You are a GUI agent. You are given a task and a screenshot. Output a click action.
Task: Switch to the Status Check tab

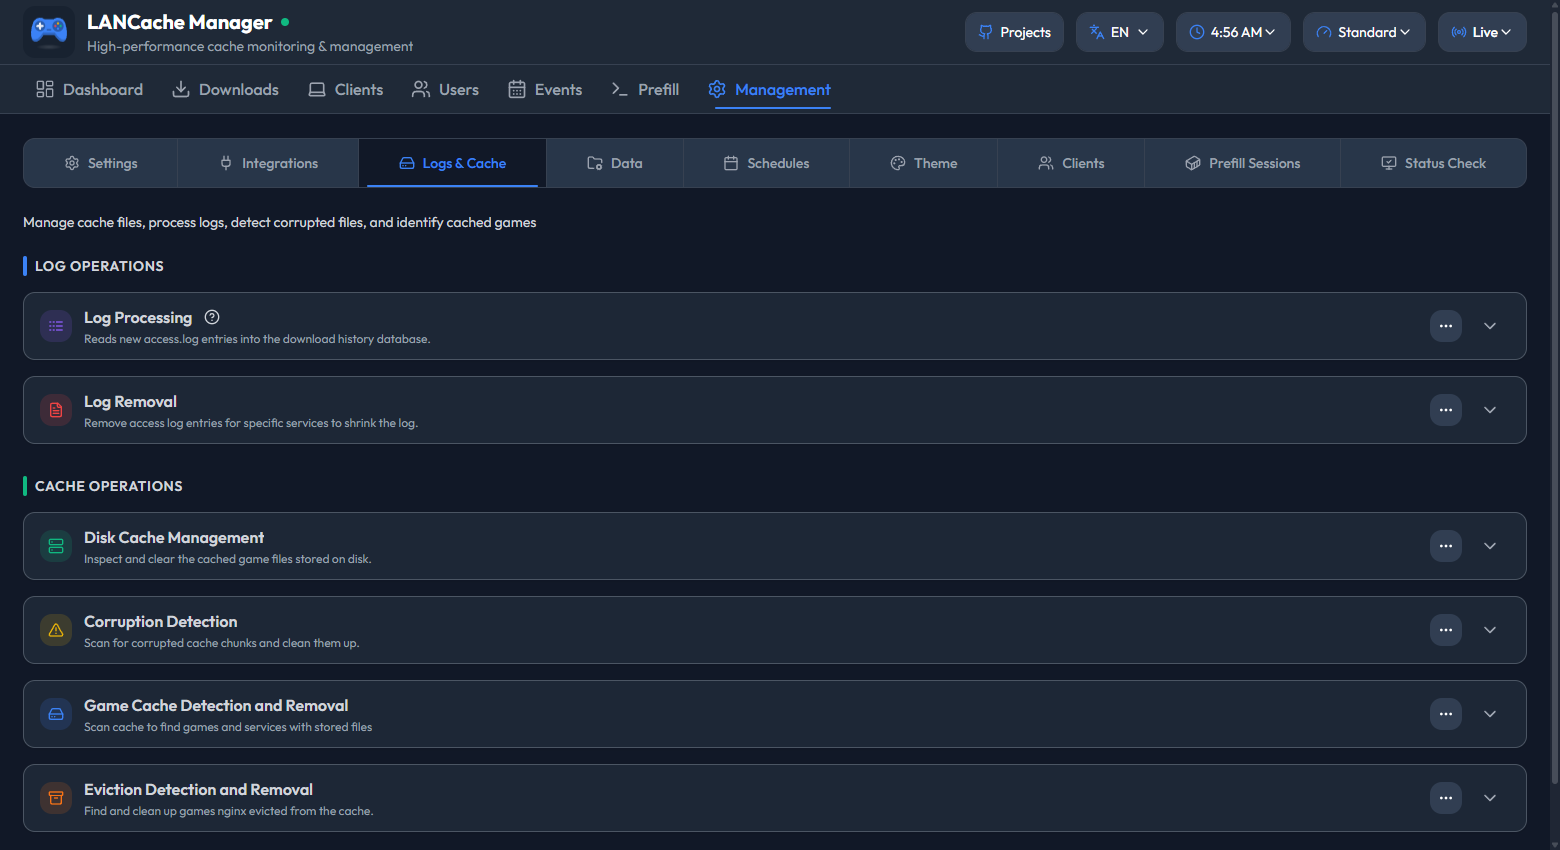[x=1433, y=163]
